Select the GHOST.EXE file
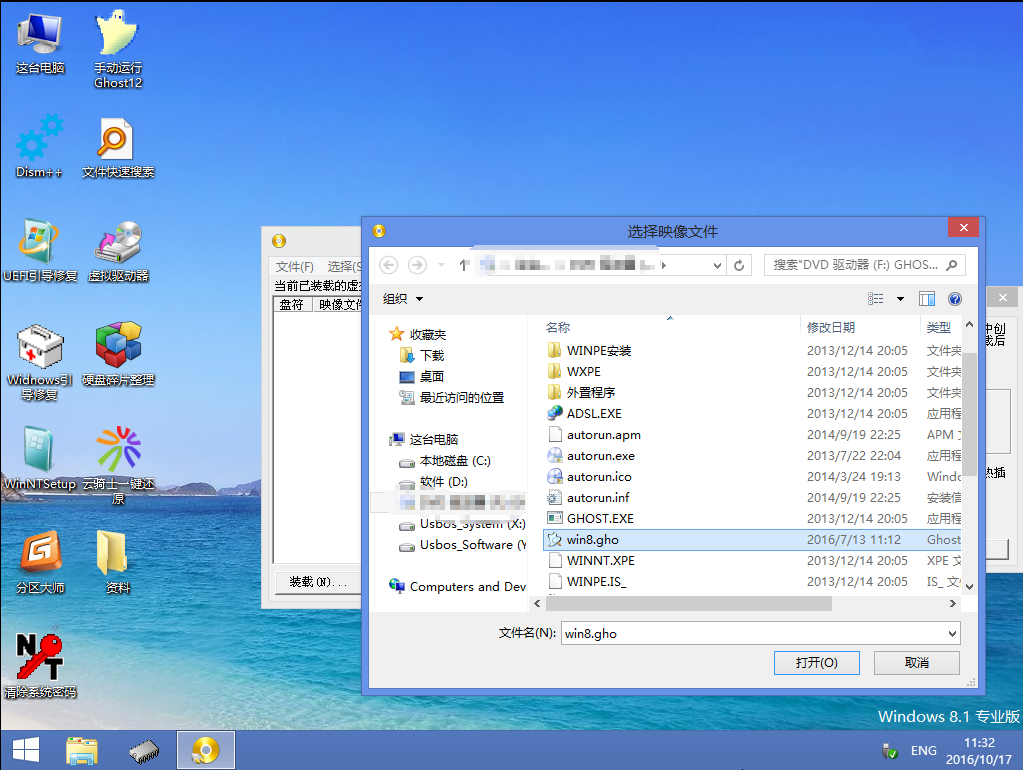The width and height of the screenshot is (1023, 770). (x=600, y=518)
